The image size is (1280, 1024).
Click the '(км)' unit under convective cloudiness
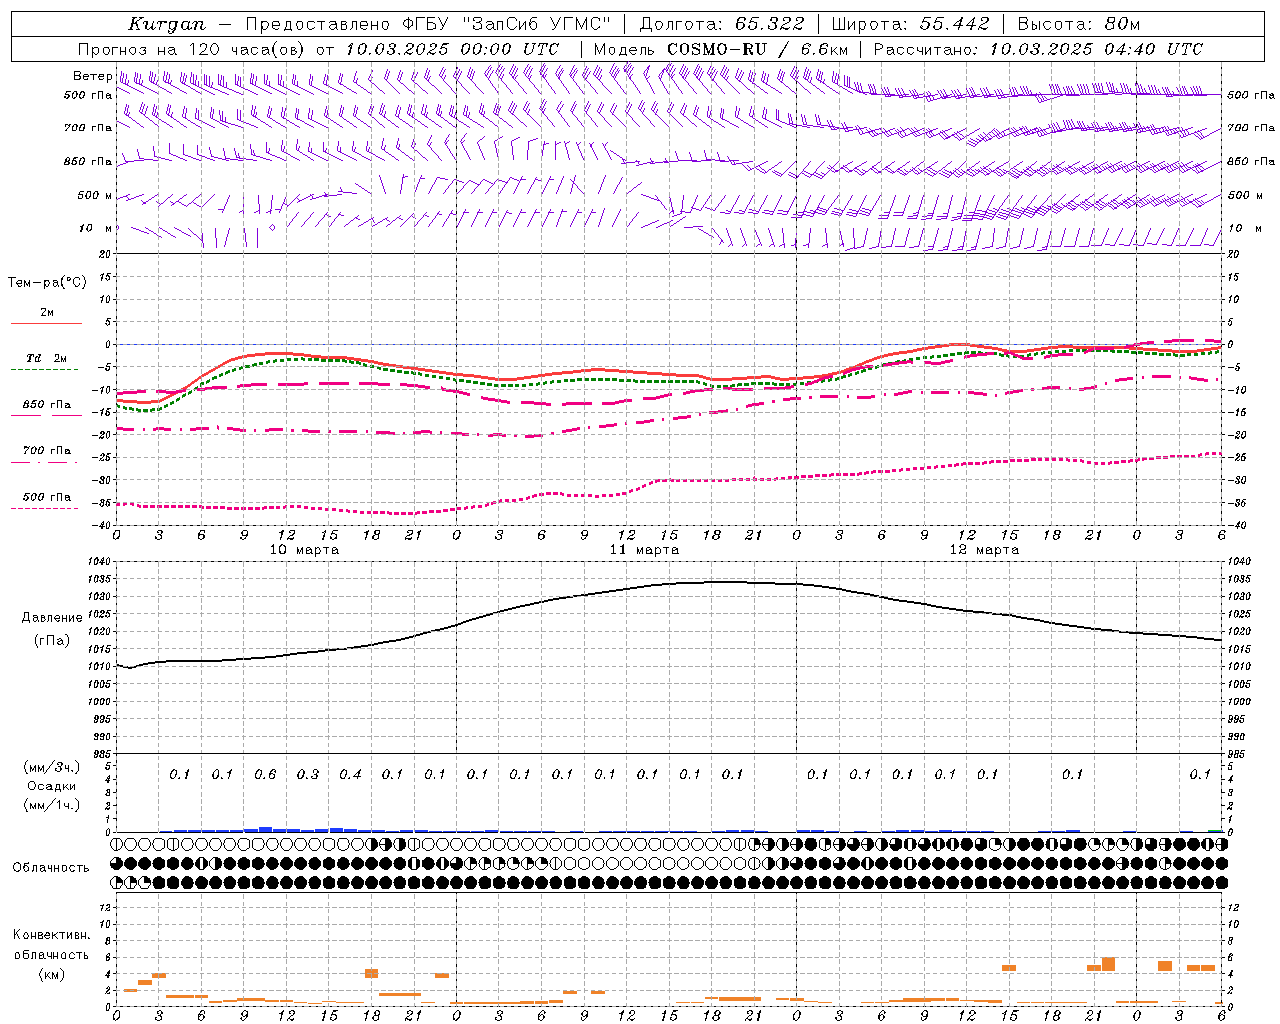click(51, 973)
